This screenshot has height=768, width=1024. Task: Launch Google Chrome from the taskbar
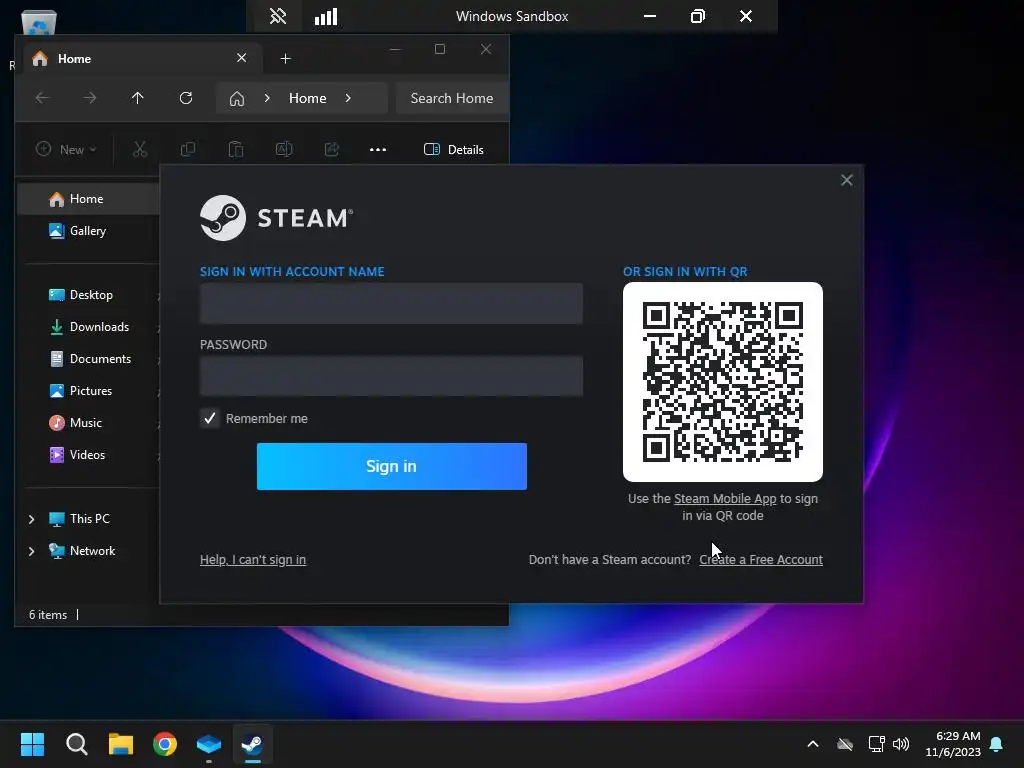[x=165, y=744]
